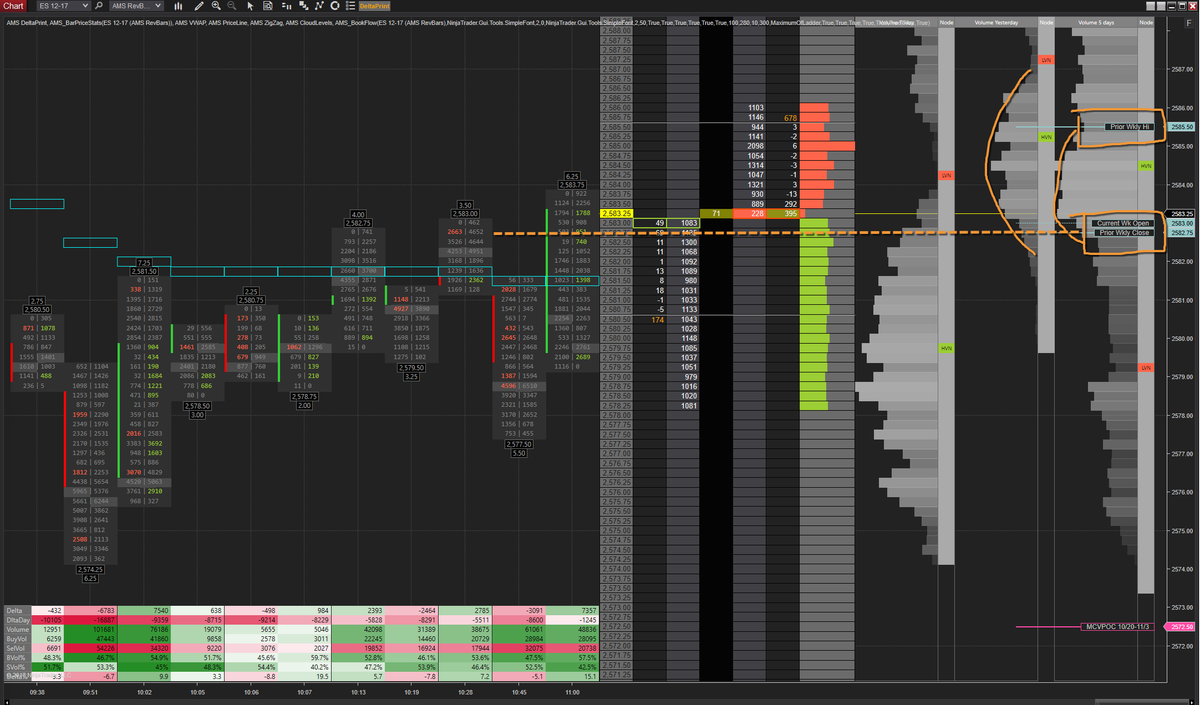The height and width of the screenshot is (705, 1200).
Task: Click the 2,581.50 bar high label
Action: [x=146, y=271]
